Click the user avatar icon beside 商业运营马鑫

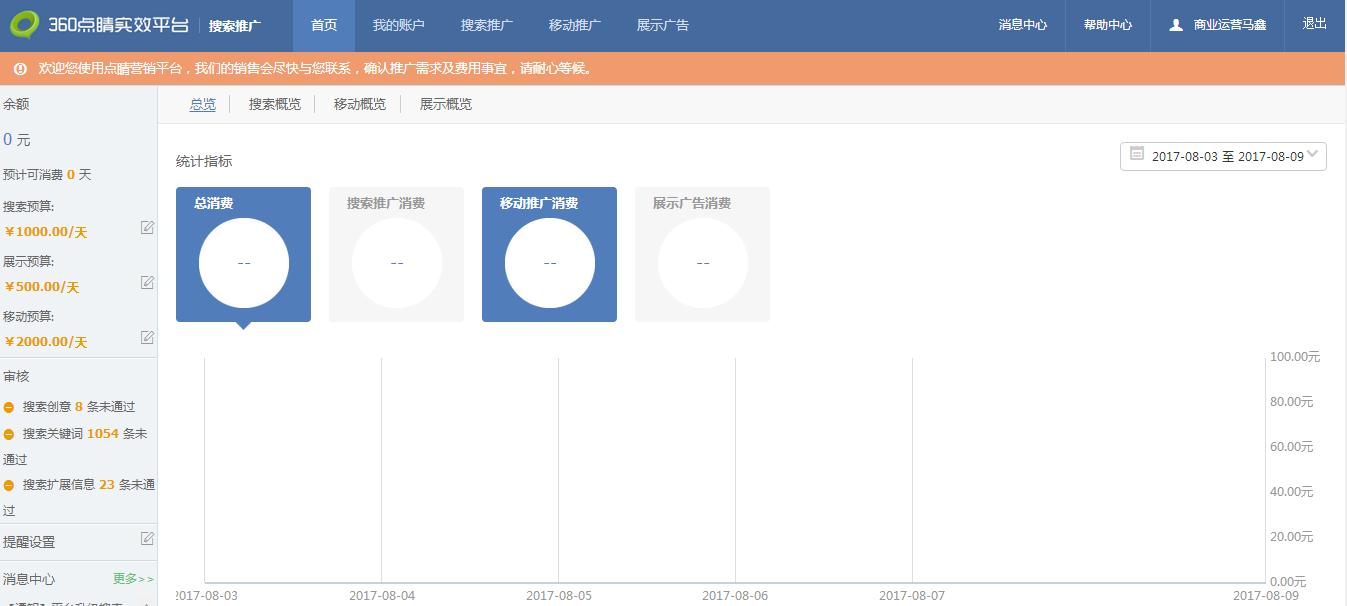pos(1176,25)
